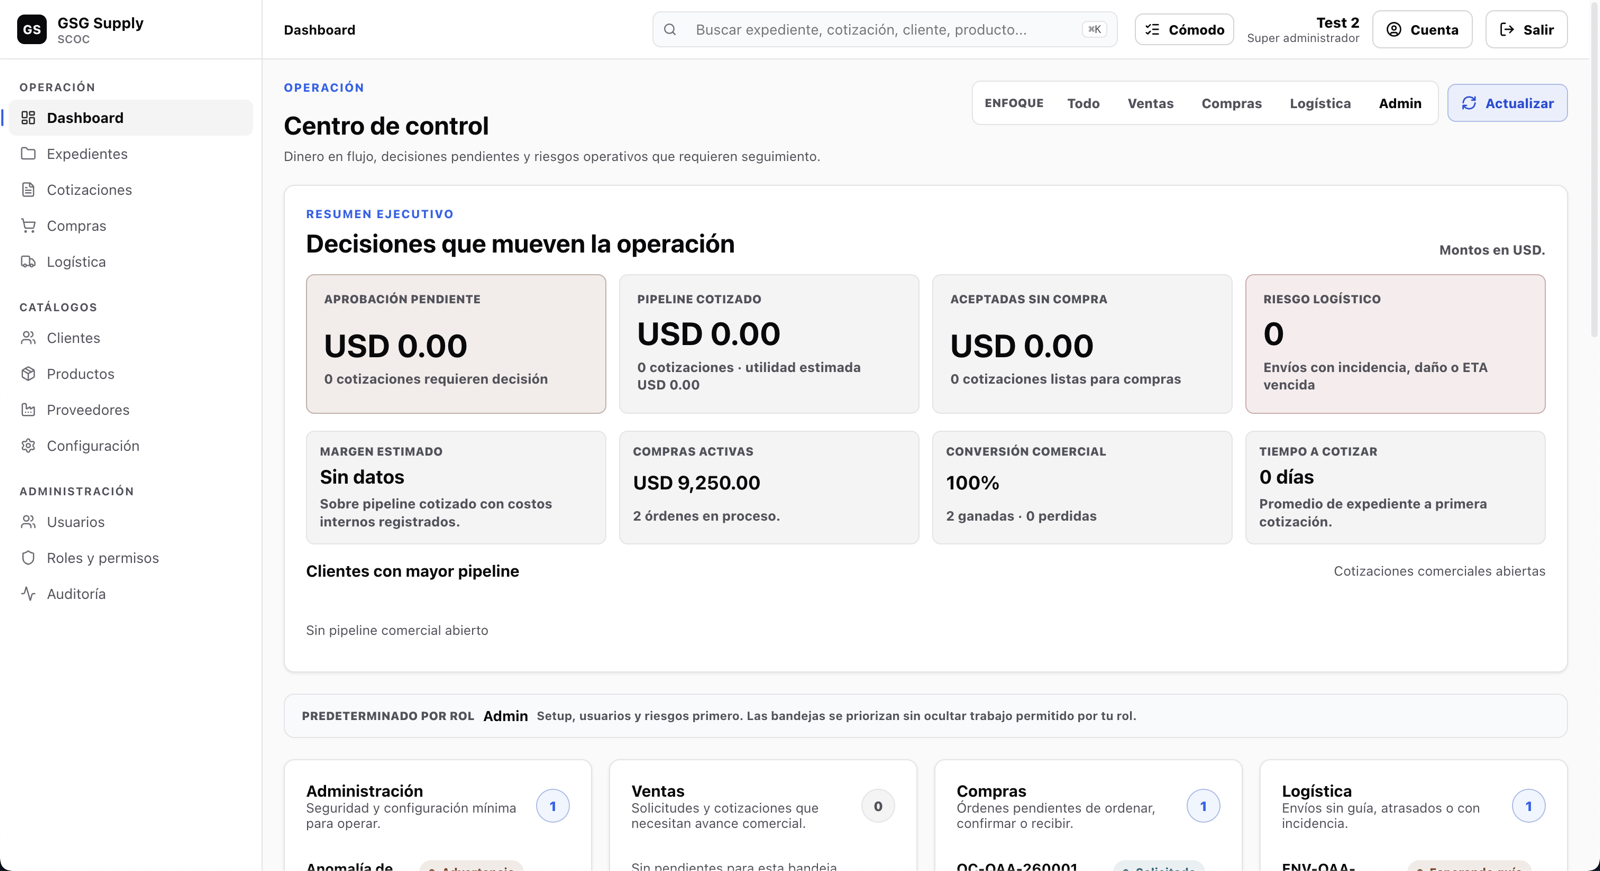
Task: Go to Cotizaciones page
Action: point(131,190)
